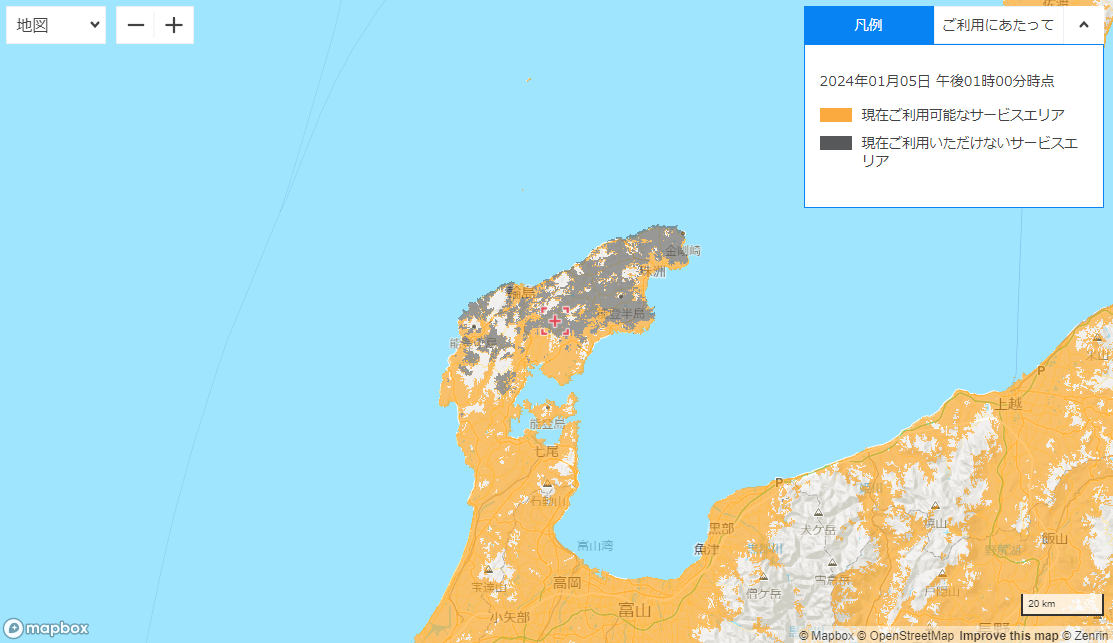Open the mapbox logo link
1113x643 pixels.
(46, 628)
